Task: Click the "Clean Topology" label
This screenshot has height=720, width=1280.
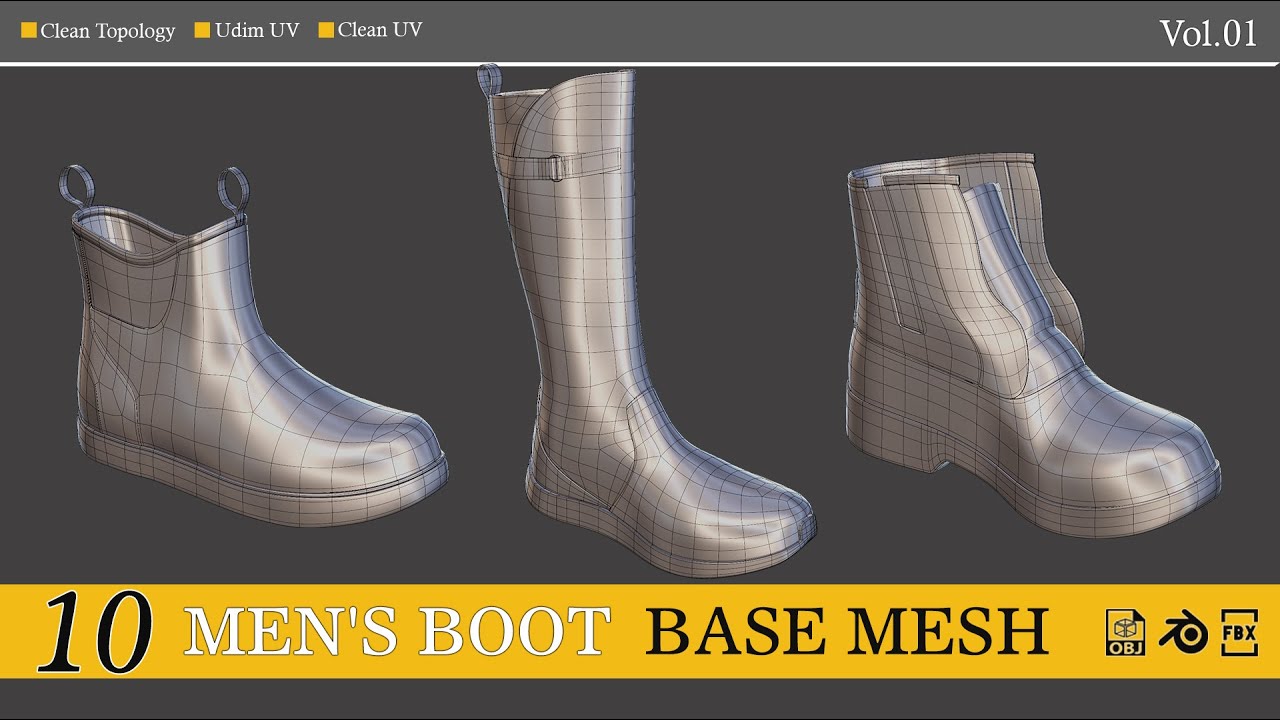Action: click(108, 31)
